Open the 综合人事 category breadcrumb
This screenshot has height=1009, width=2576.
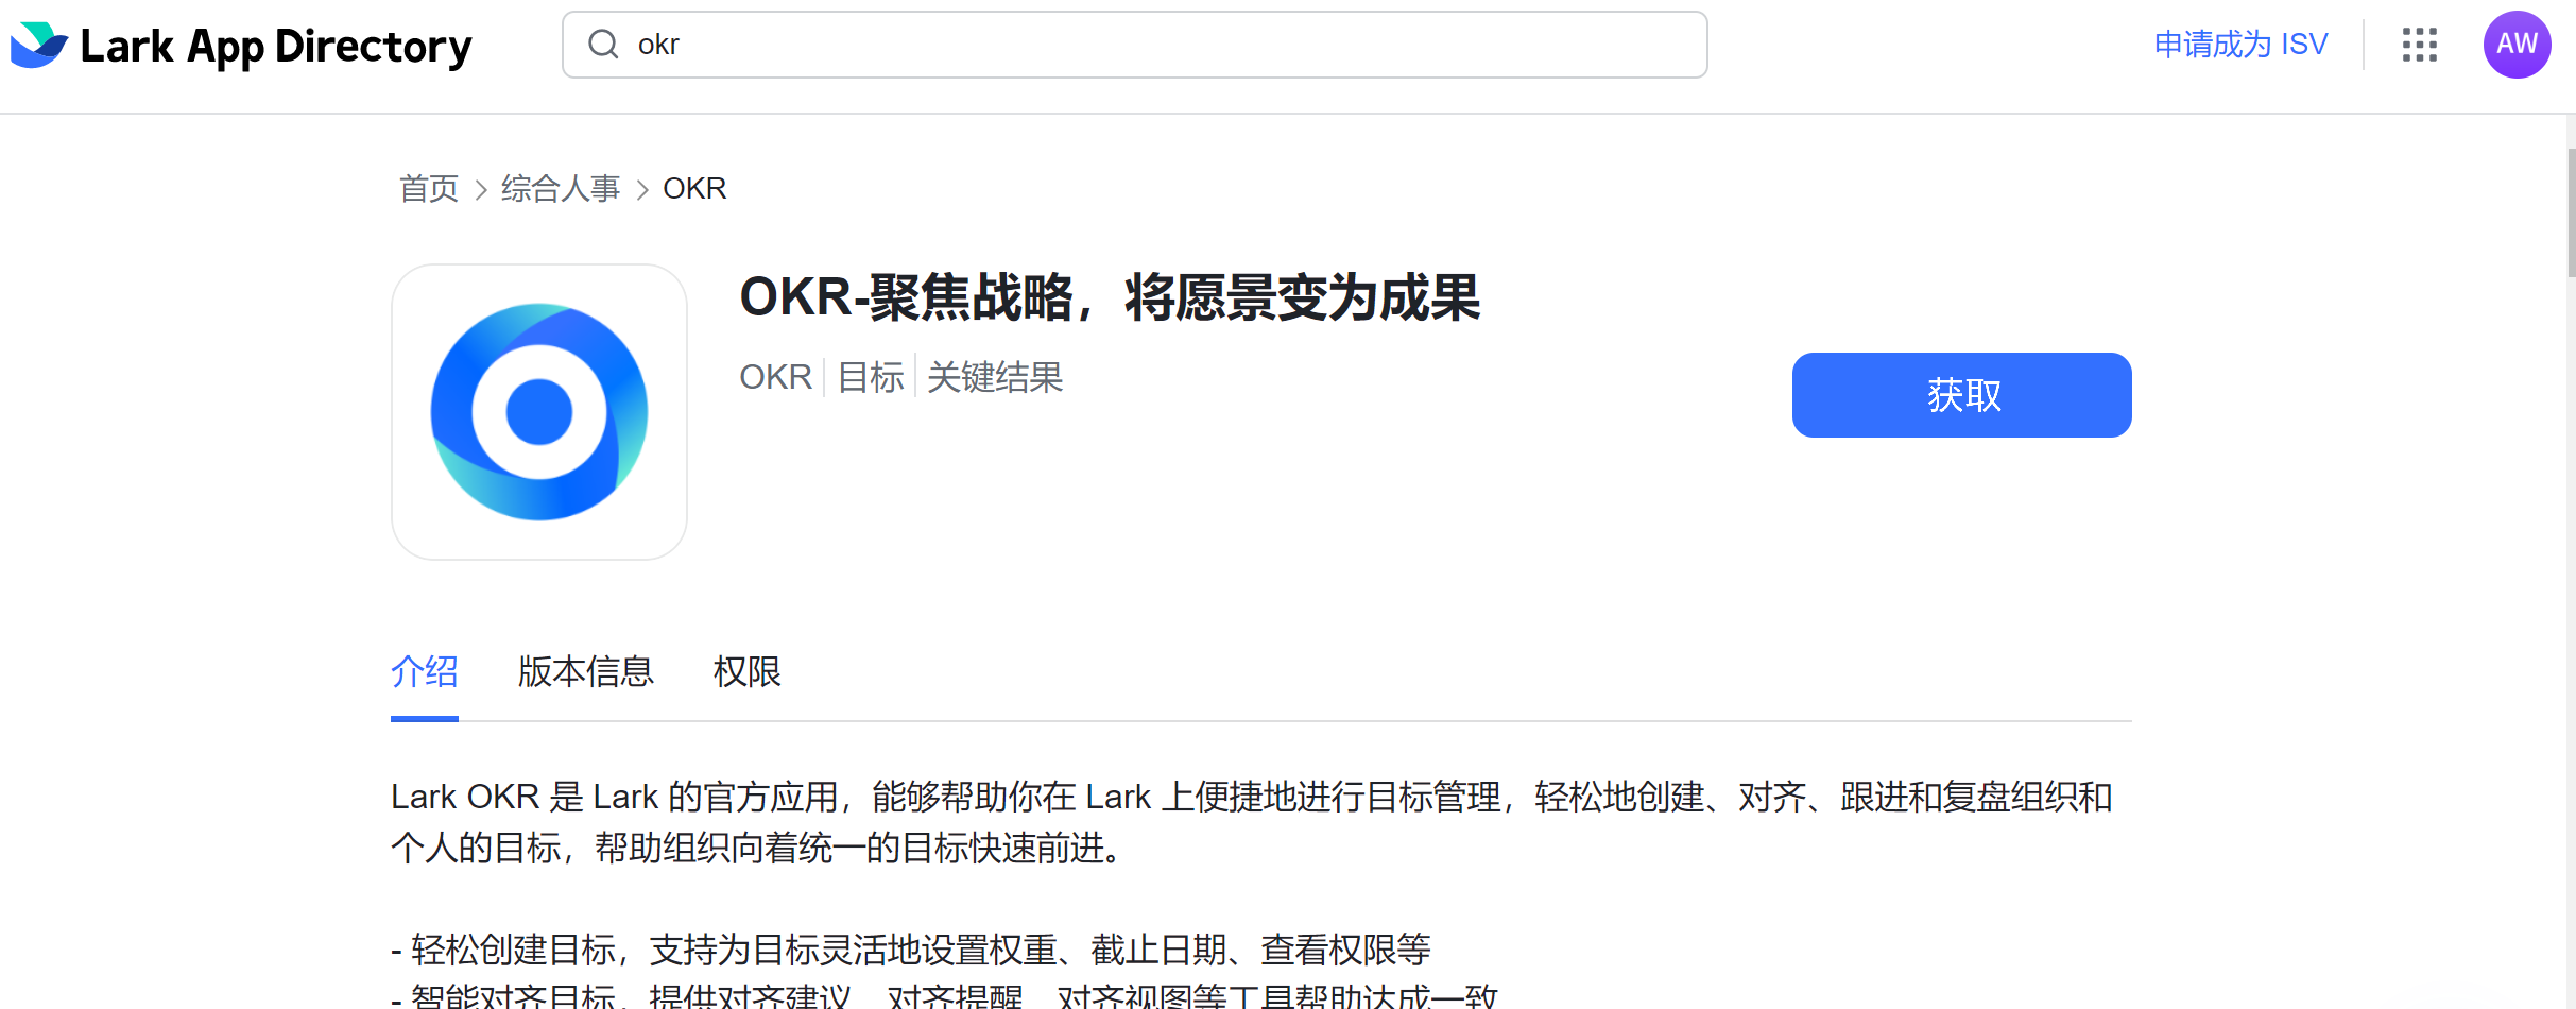560,188
